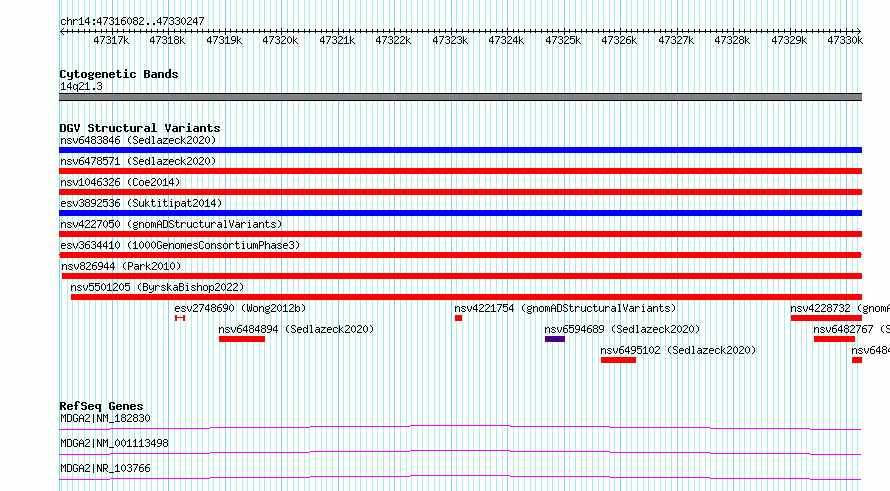Select the RefSeq Genes track title
This screenshot has width=890, height=491.
(101, 406)
